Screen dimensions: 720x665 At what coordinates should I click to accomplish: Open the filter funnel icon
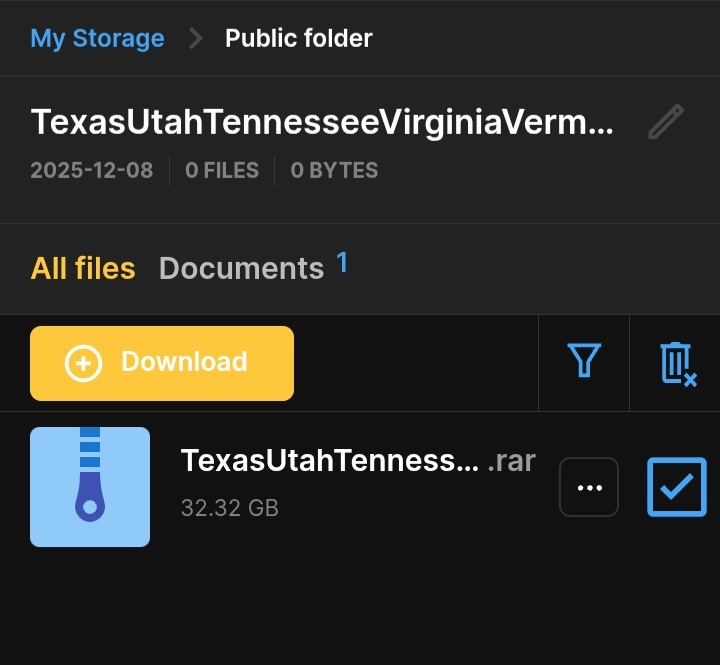coord(584,361)
